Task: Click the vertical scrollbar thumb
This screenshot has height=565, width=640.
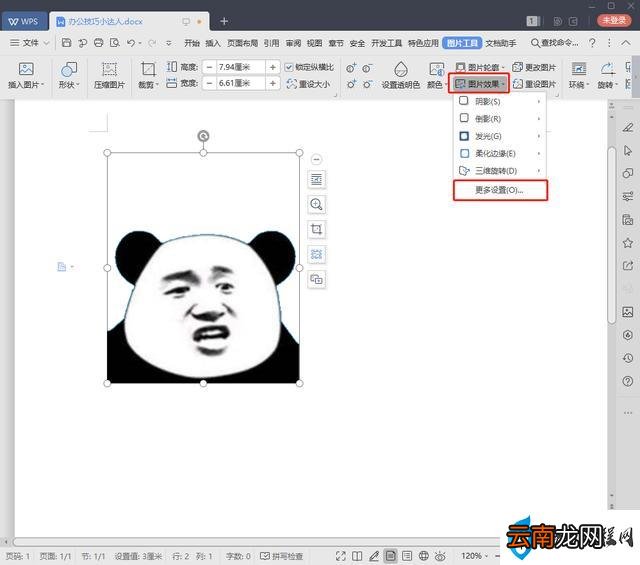Action: click(x=611, y=236)
